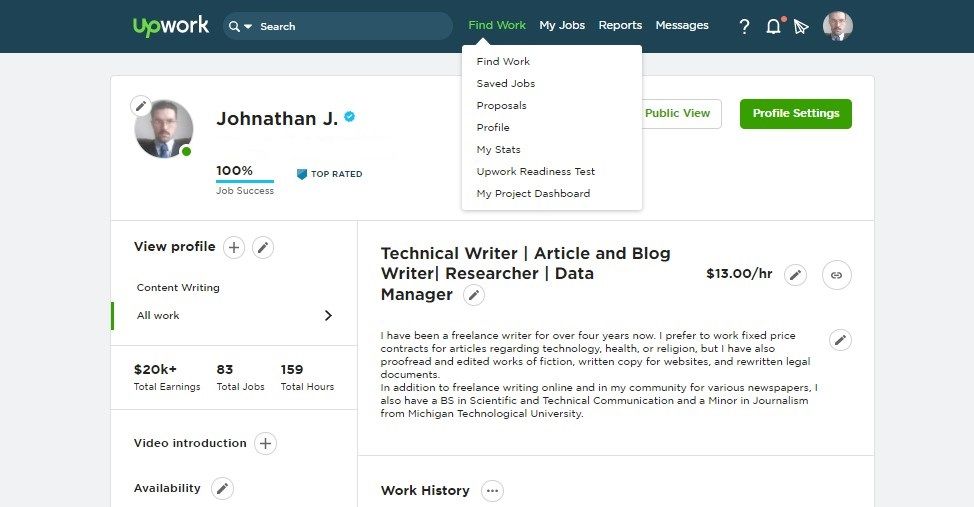Click the green online status dot
Screen dimensions: 974x507
point(186,152)
